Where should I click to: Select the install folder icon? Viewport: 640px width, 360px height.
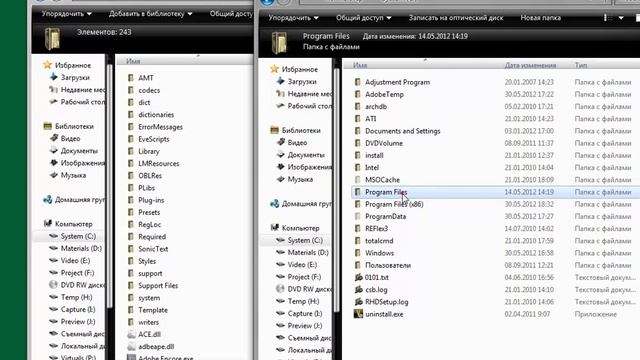click(x=358, y=156)
